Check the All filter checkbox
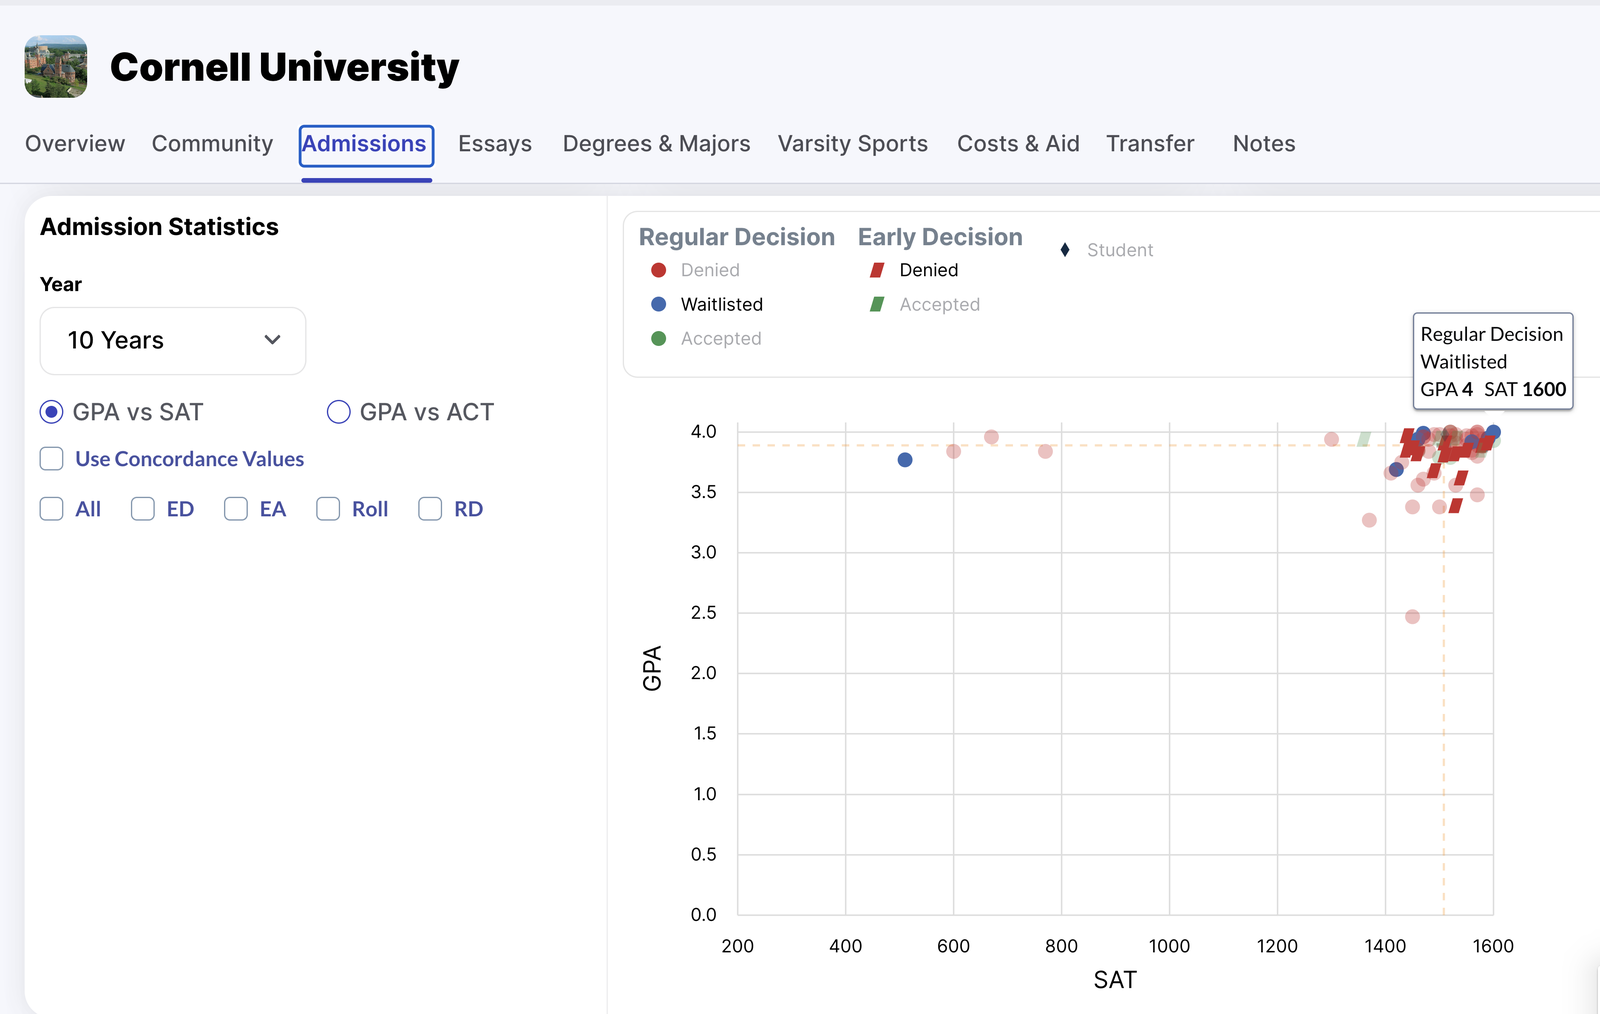Viewport: 1600px width, 1014px height. pos(52,509)
